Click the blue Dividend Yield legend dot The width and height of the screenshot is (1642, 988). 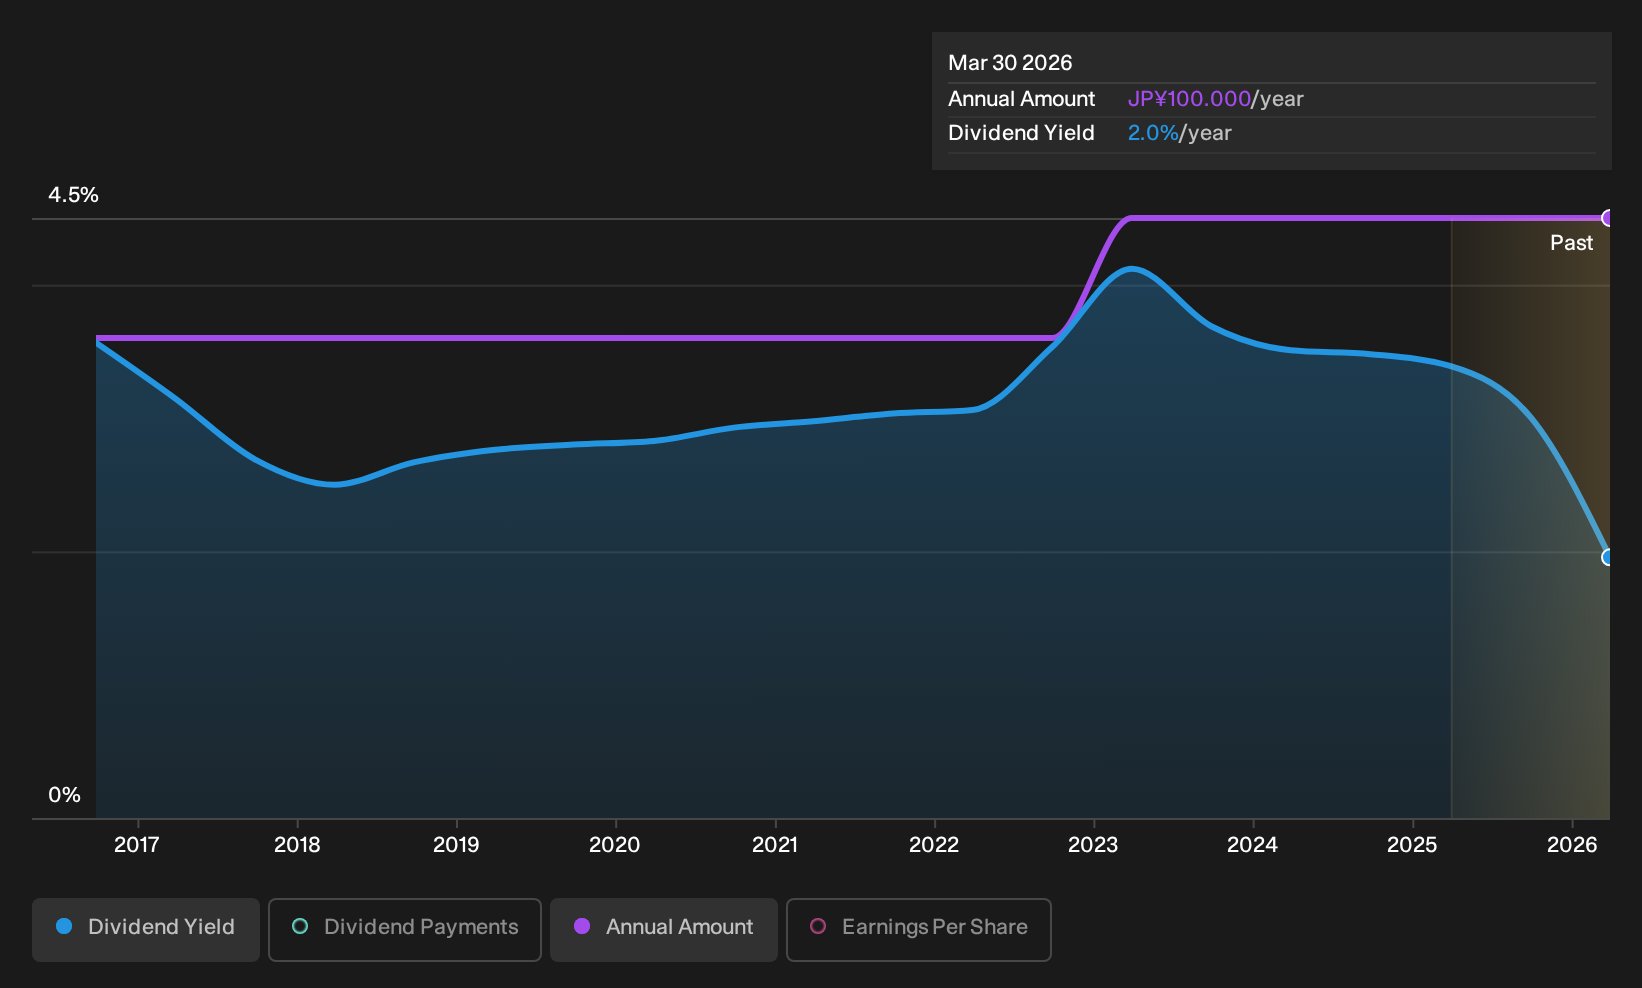[x=64, y=927]
